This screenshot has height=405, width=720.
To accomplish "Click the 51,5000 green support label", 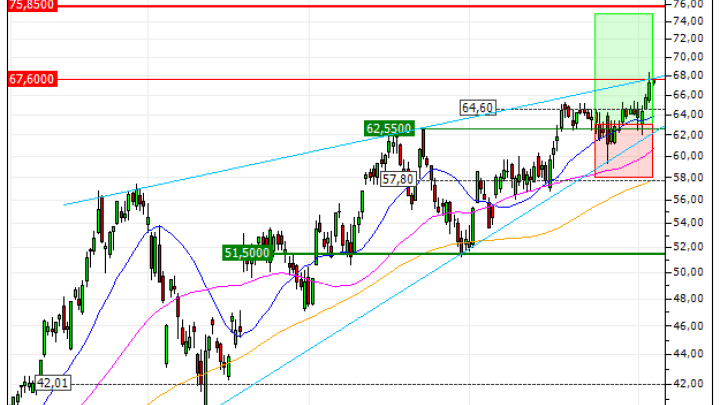I will [x=248, y=253].
